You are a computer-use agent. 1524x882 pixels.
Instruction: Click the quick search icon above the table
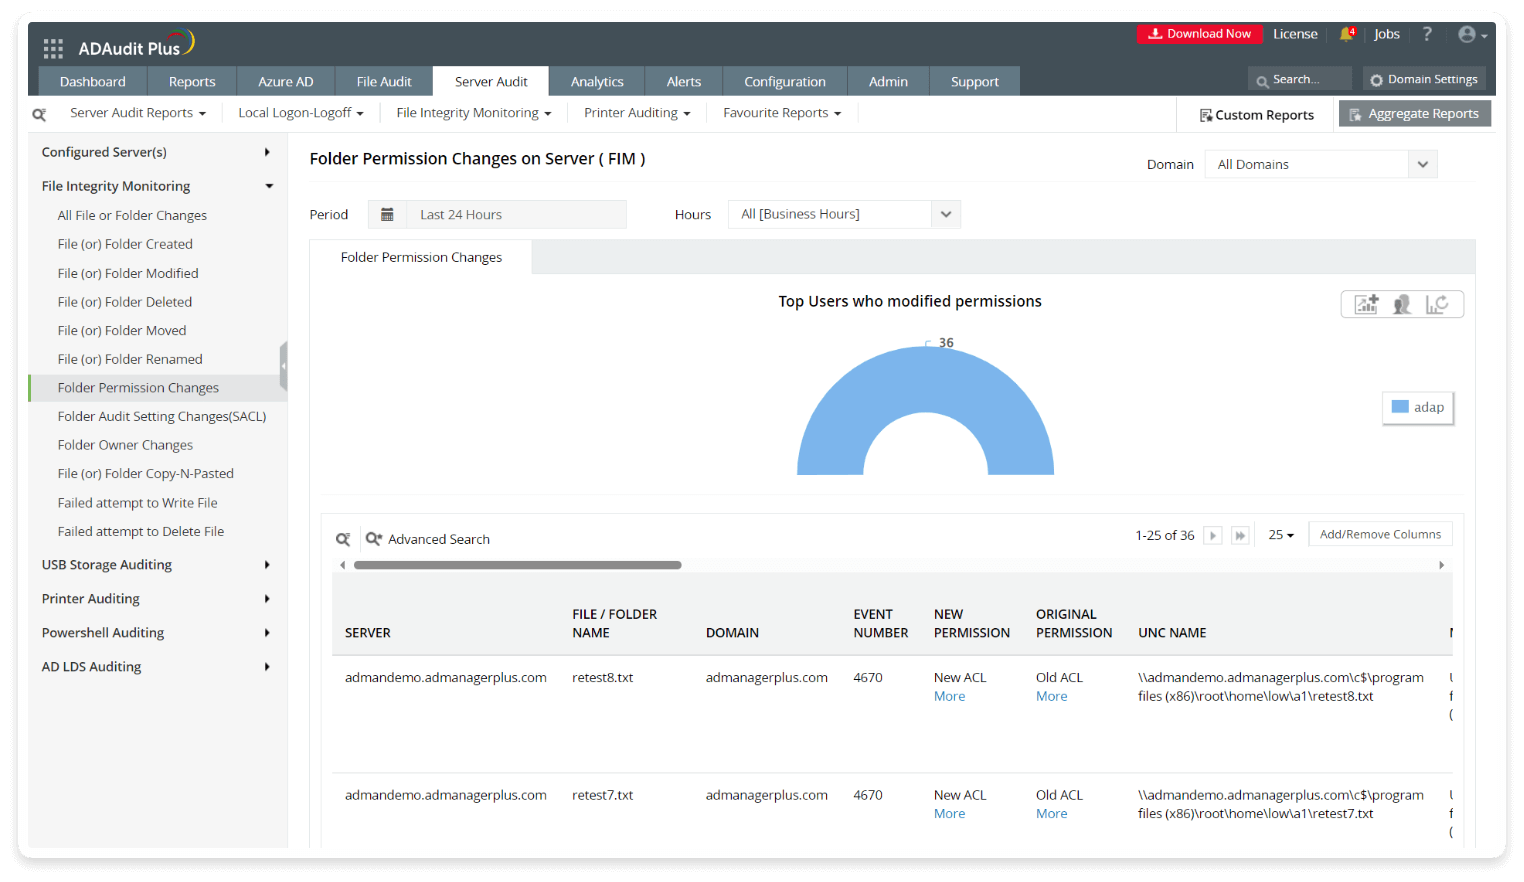point(343,539)
